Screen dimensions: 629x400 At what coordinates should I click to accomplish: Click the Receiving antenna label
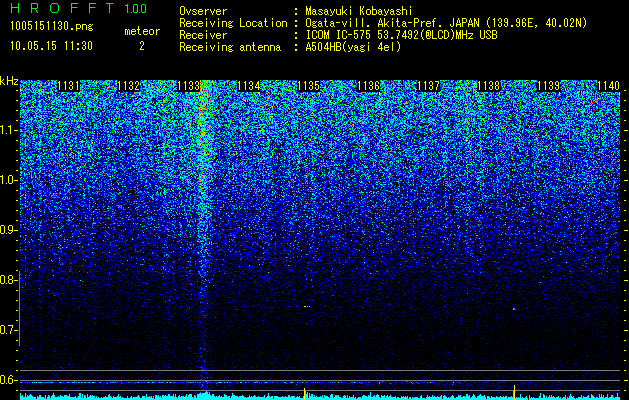click(x=230, y=47)
